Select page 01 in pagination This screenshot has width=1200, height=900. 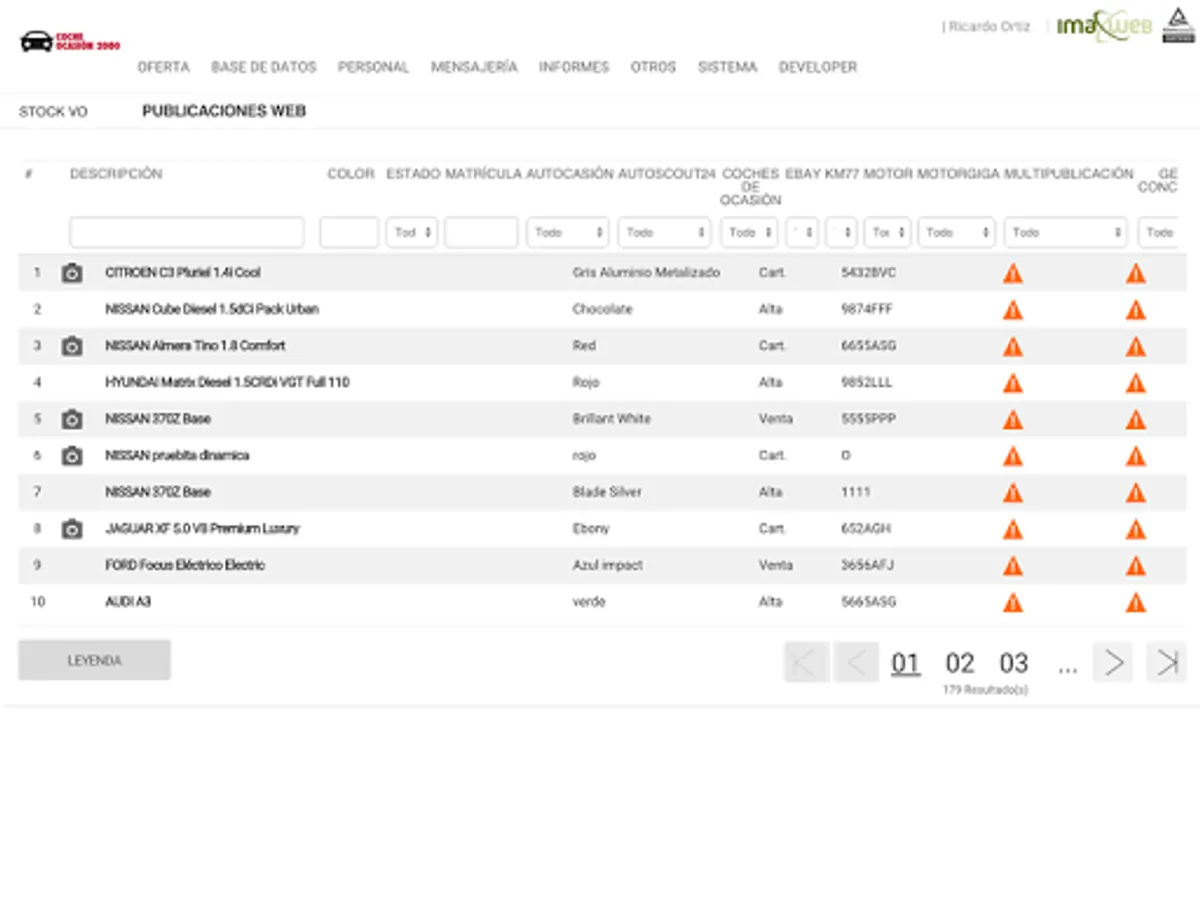tap(906, 663)
